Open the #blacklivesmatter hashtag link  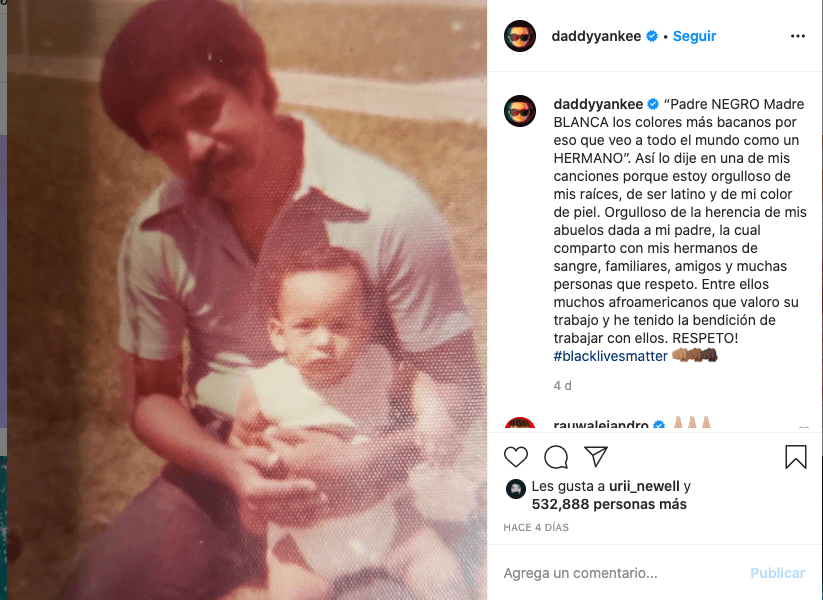610,356
